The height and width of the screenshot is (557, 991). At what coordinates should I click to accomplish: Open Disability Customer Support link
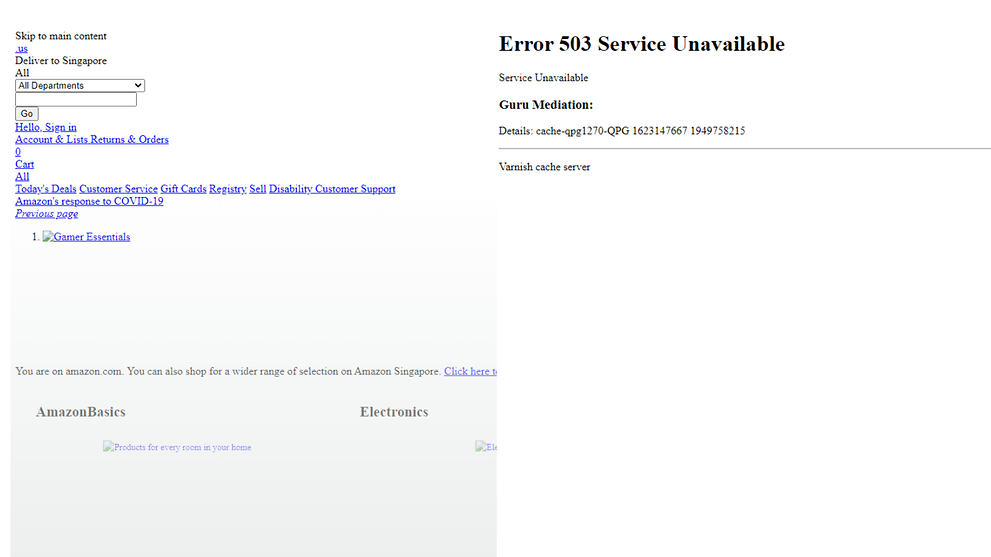pos(332,189)
